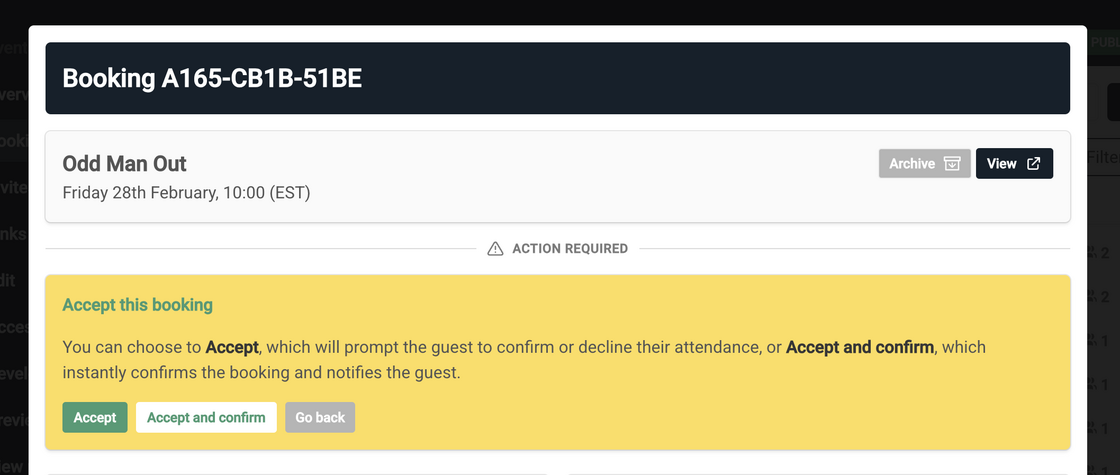Click bold Accept and confirm in the description

[860, 347]
